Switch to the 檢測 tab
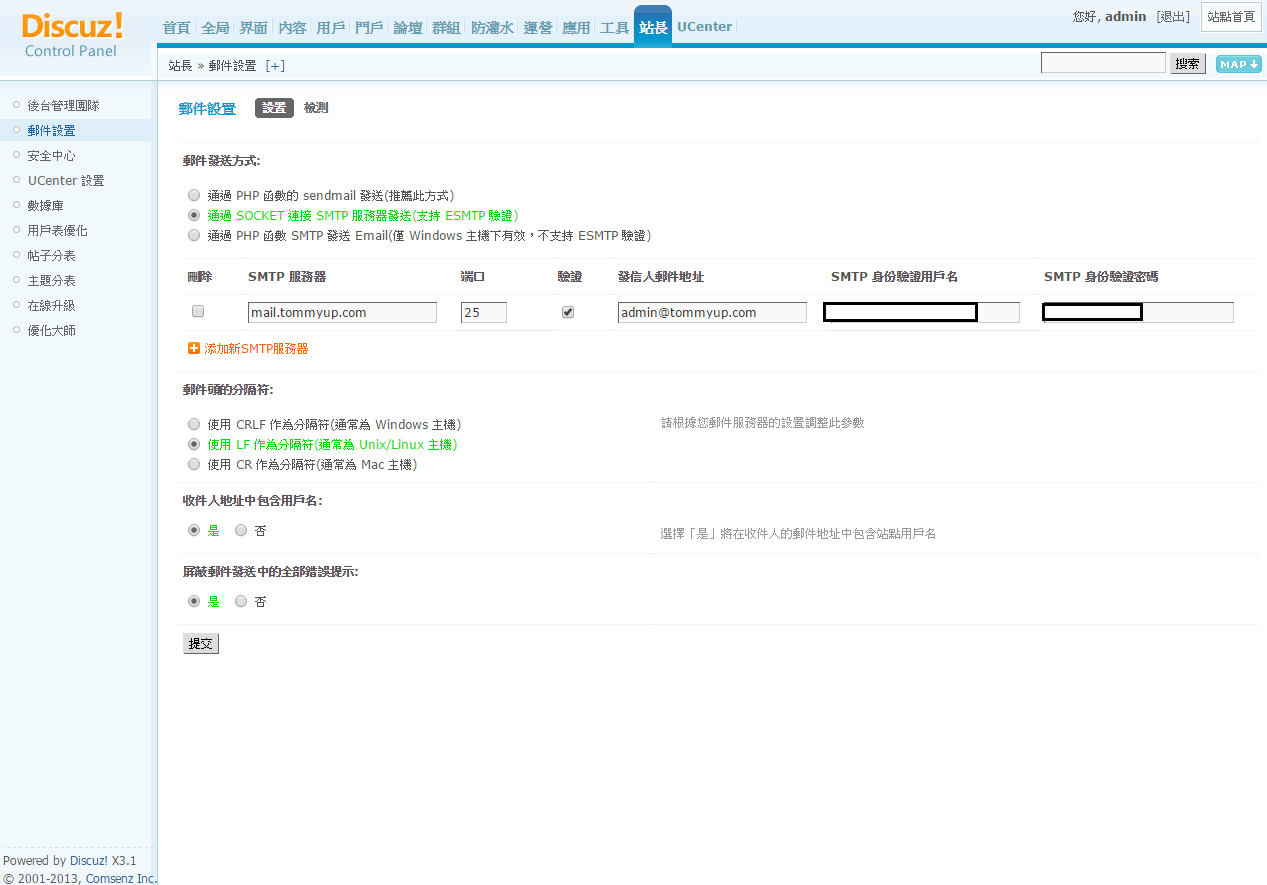Viewport: 1267px width, 885px height. [316, 108]
